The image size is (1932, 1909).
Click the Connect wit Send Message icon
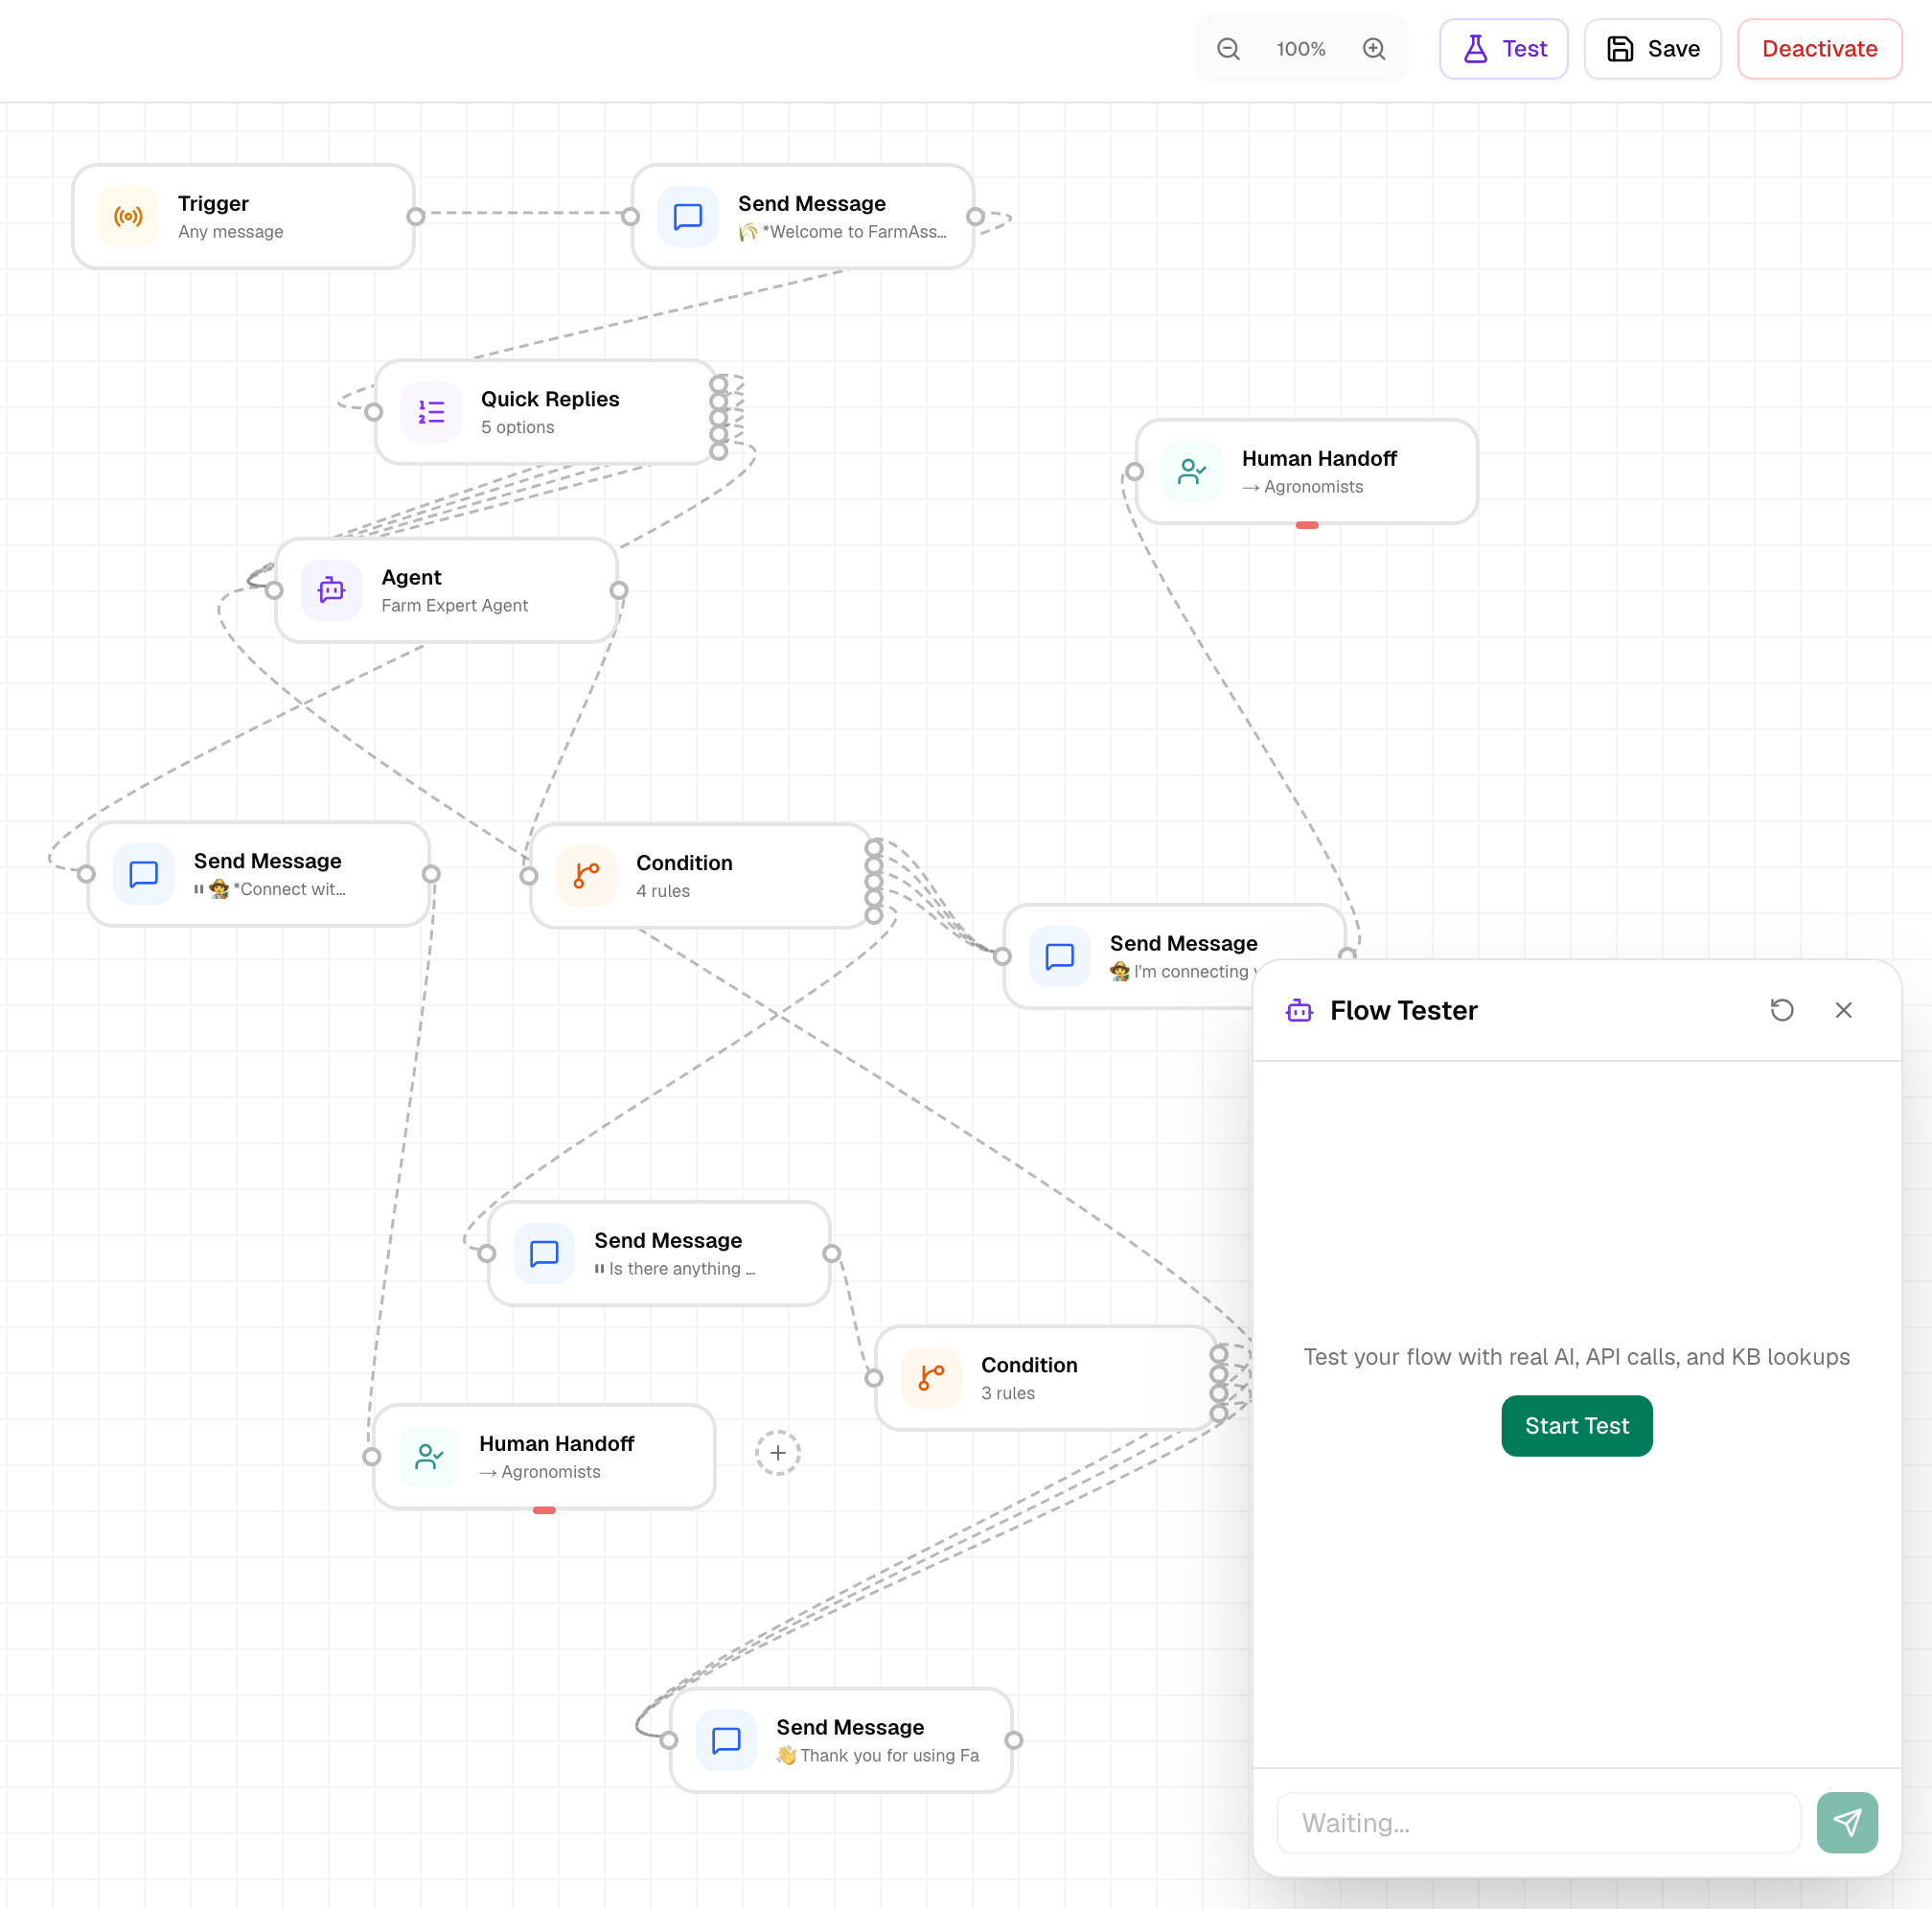coord(144,874)
